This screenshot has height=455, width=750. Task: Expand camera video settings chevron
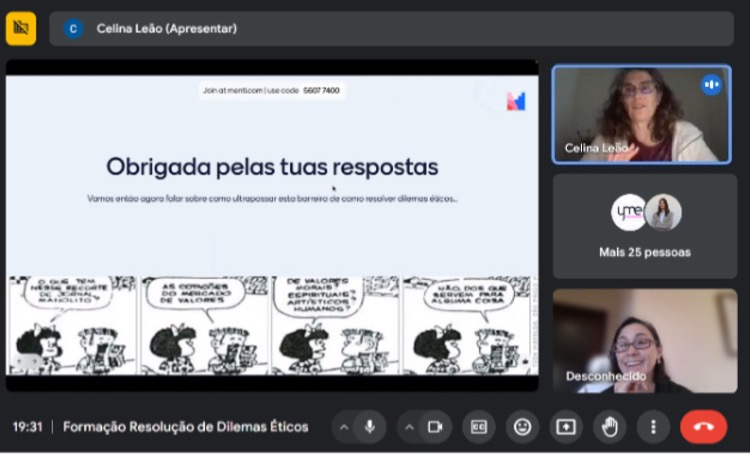(409, 427)
